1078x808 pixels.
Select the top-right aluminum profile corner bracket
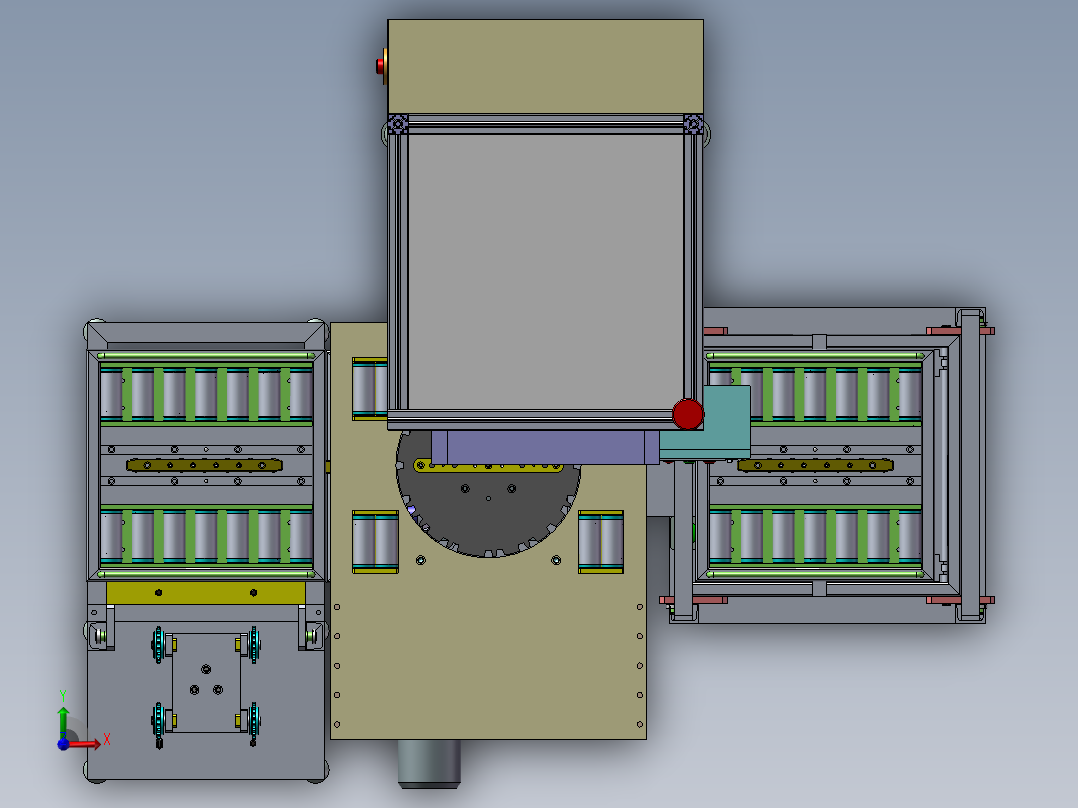(694, 124)
